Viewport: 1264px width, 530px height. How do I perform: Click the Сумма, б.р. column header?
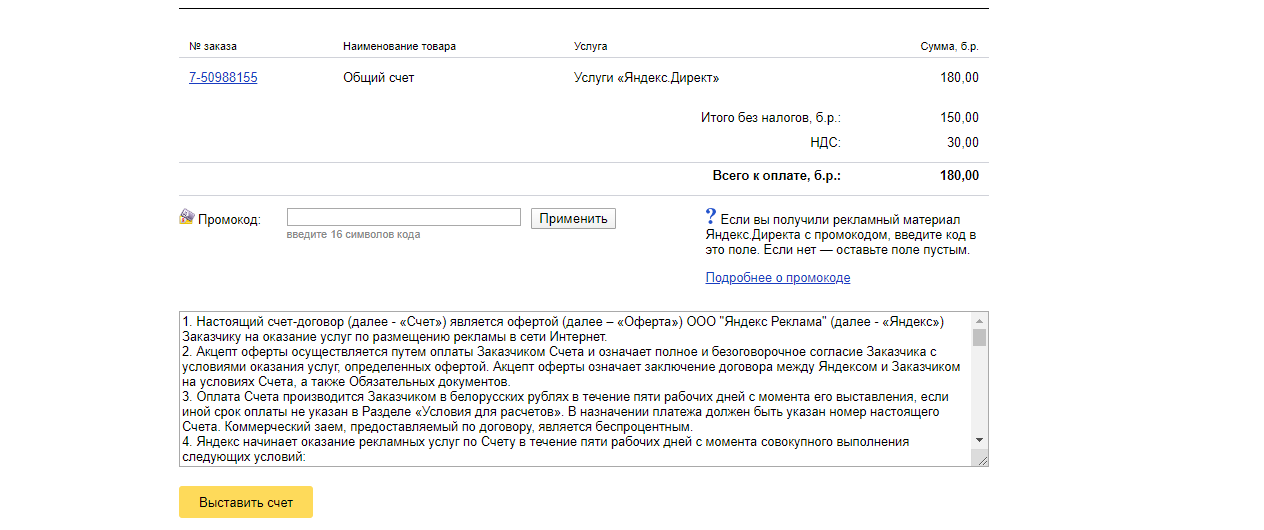(949, 46)
